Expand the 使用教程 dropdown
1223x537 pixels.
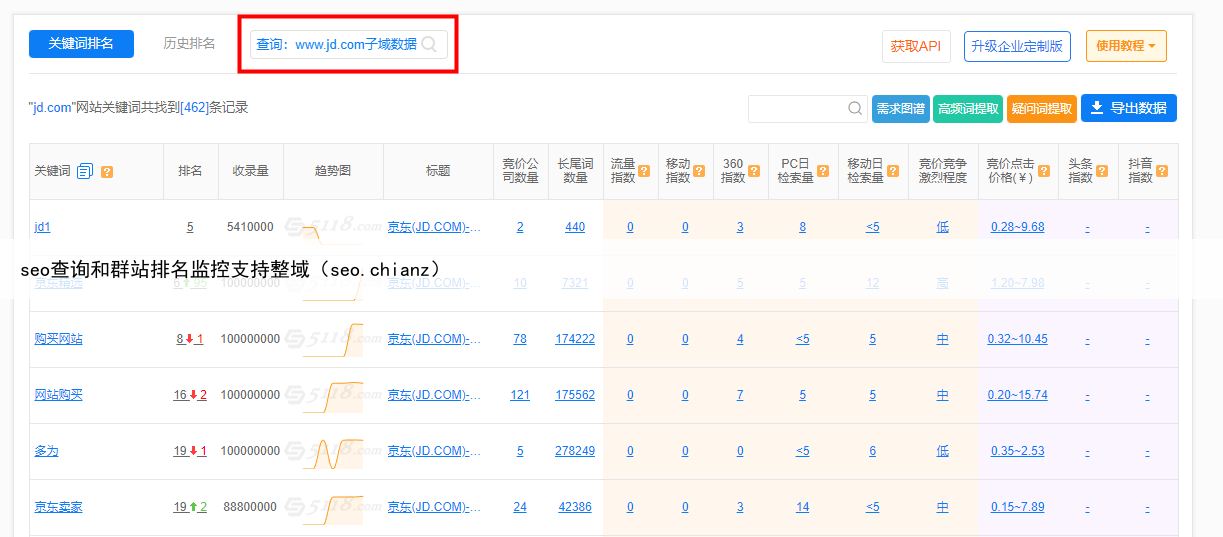point(1125,46)
